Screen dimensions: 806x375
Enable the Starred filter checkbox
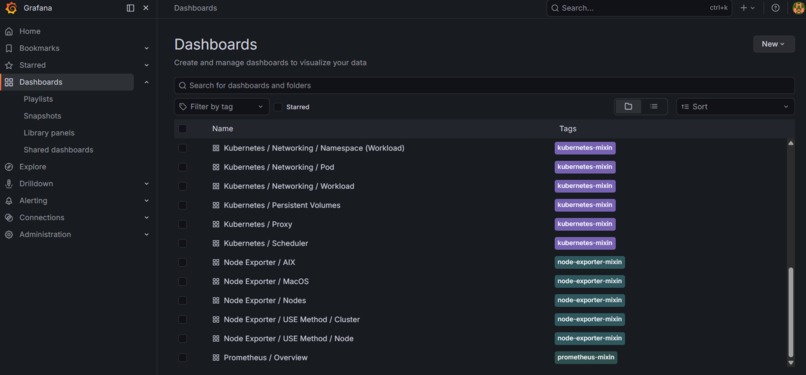point(278,107)
